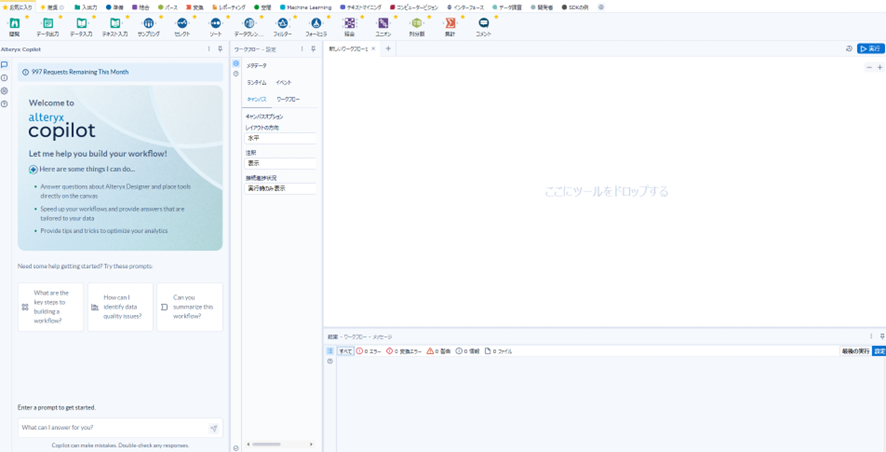
Task: Click the Run (実行) button
Action: click(871, 49)
